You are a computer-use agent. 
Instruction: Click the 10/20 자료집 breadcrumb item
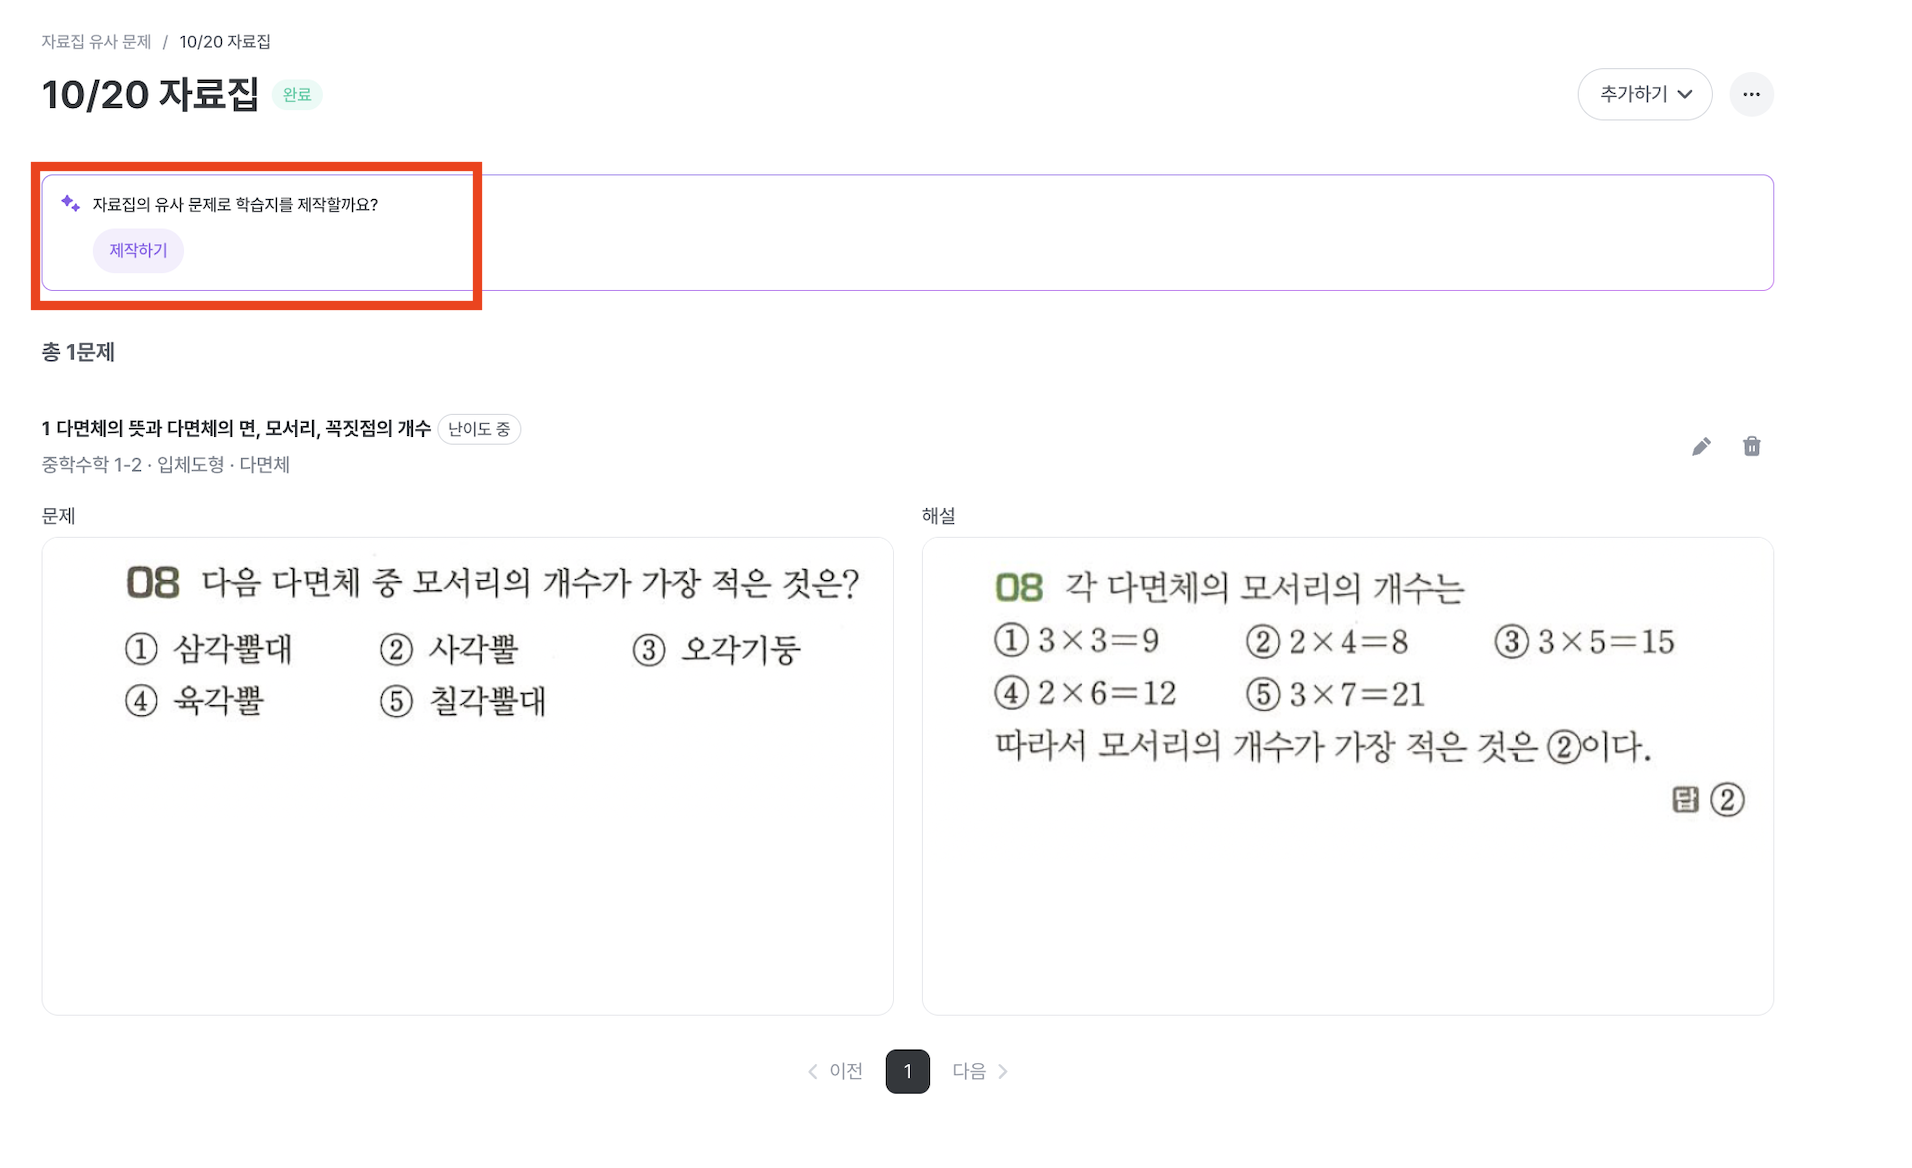point(224,42)
